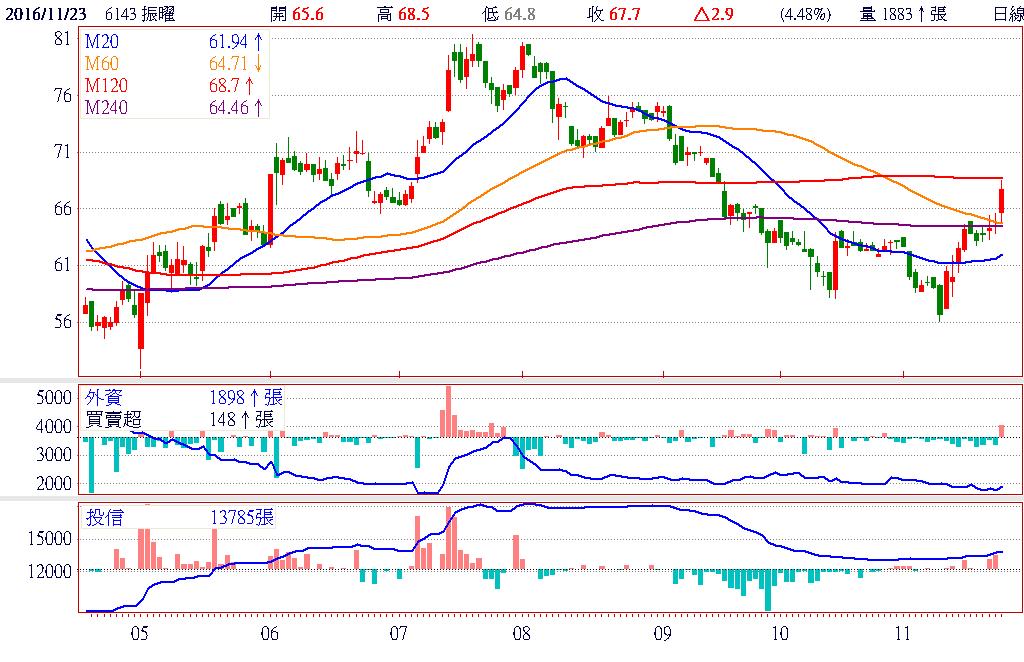Click the M120 value 68.7

tap(231, 86)
